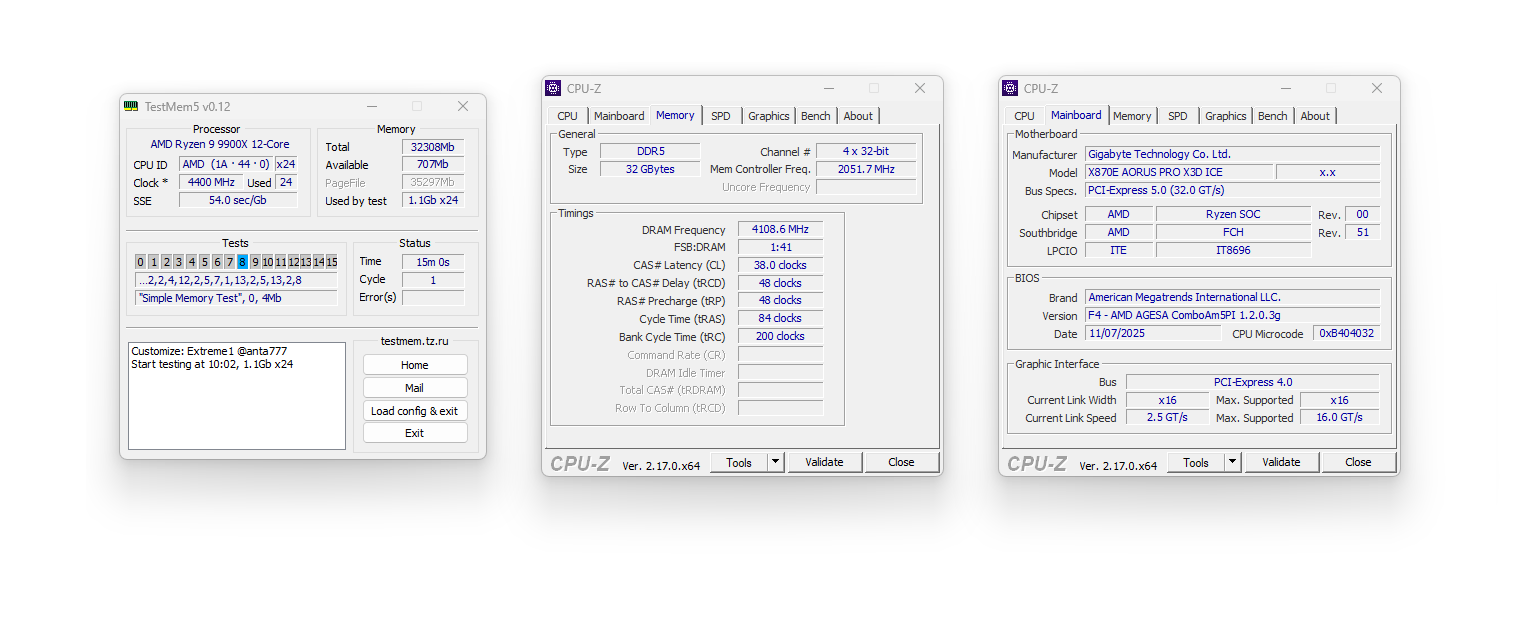Open Tools dropdown arrow in CPU-Z Memory window

[776, 462]
